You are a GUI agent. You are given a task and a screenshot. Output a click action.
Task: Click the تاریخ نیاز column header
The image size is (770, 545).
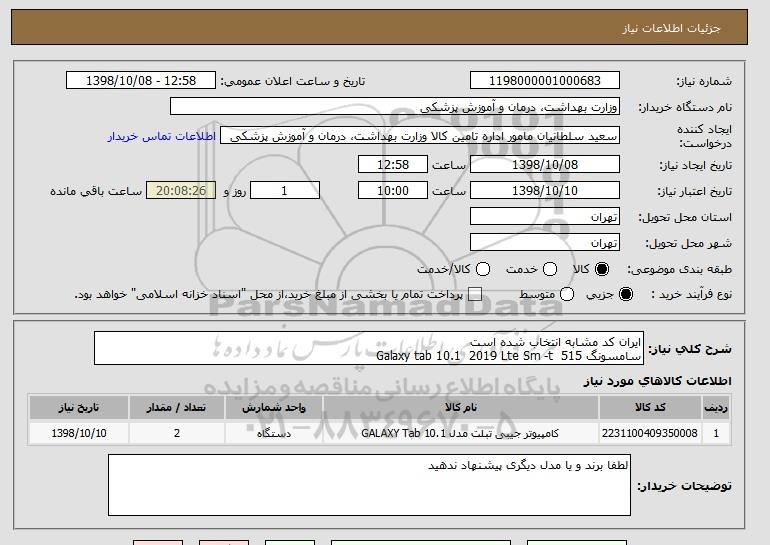(x=79, y=408)
